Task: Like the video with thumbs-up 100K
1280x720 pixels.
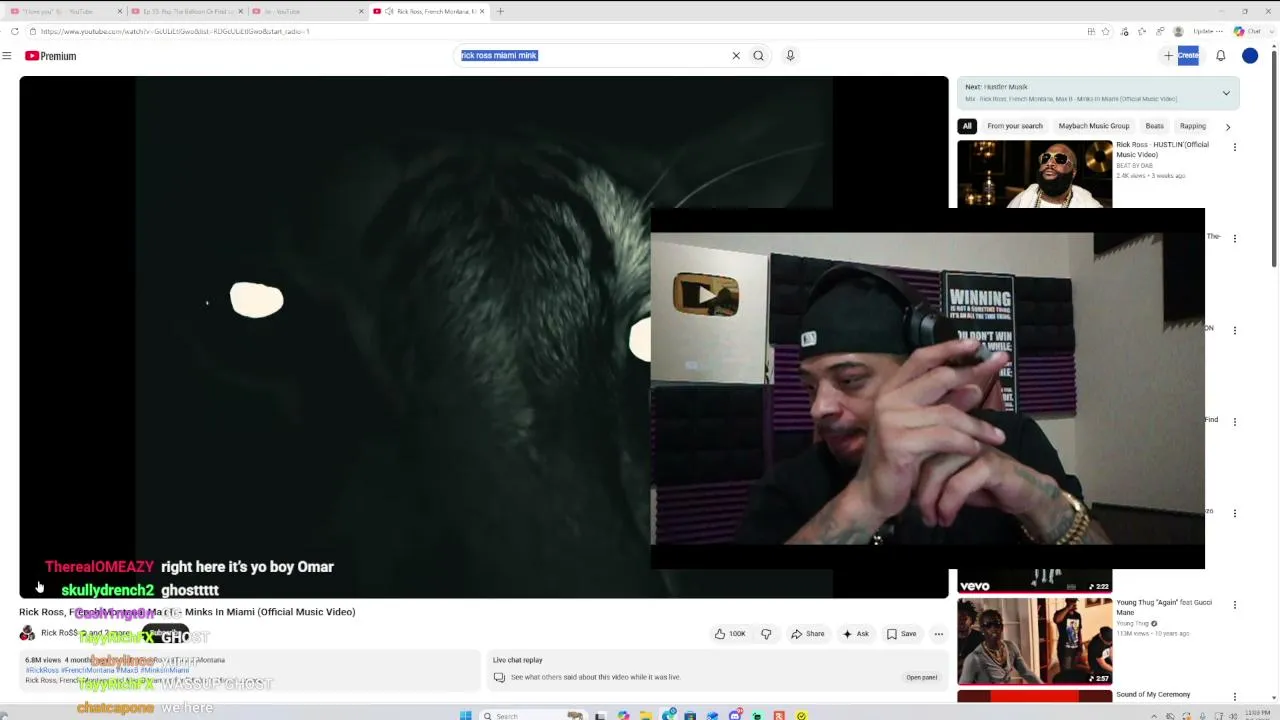Action: [x=730, y=634]
